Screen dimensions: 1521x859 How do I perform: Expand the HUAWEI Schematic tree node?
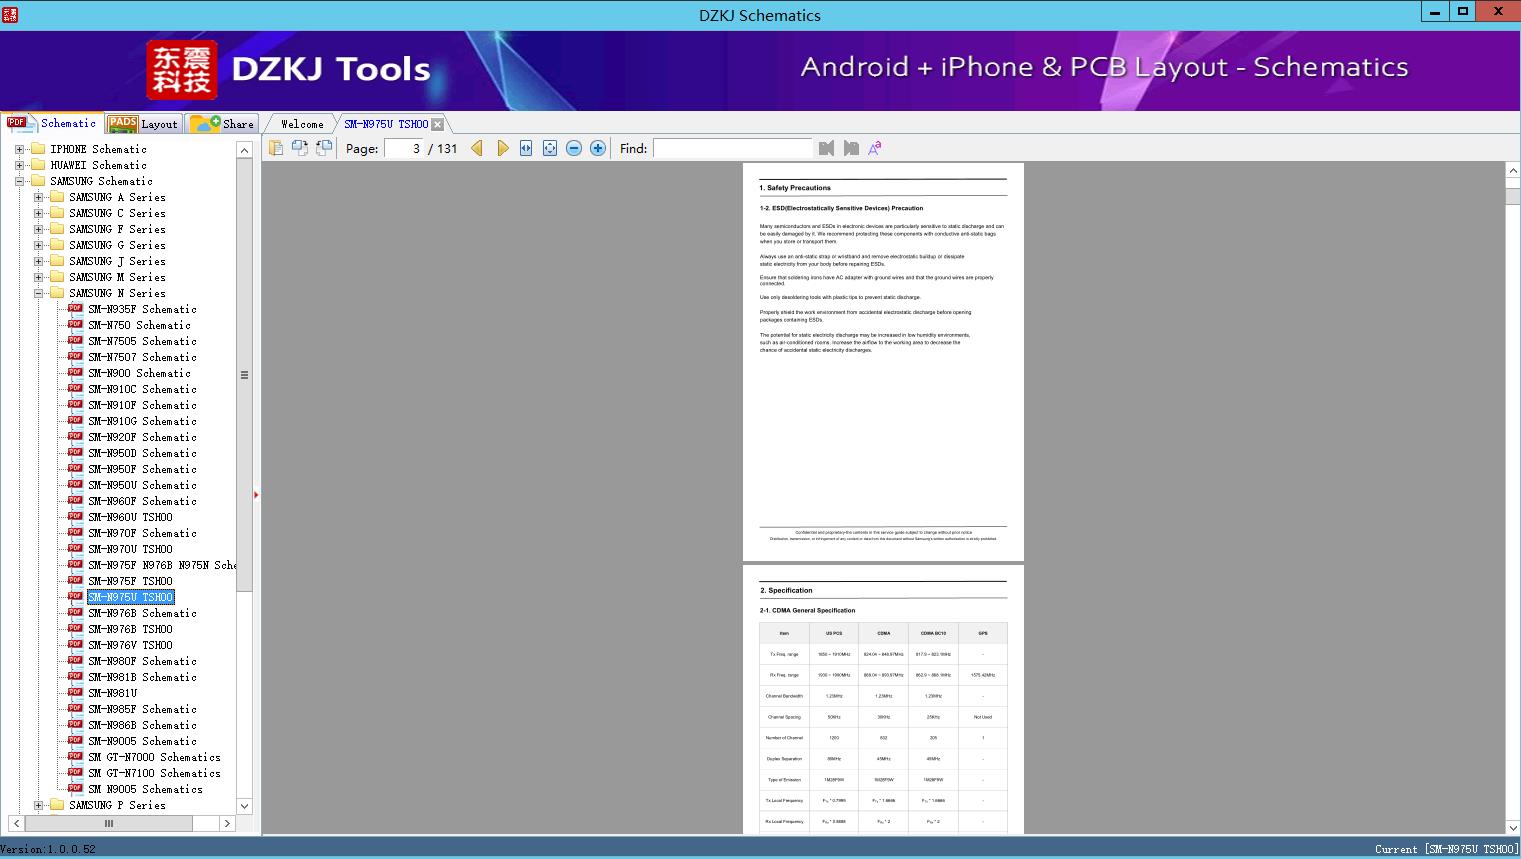(19, 165)
